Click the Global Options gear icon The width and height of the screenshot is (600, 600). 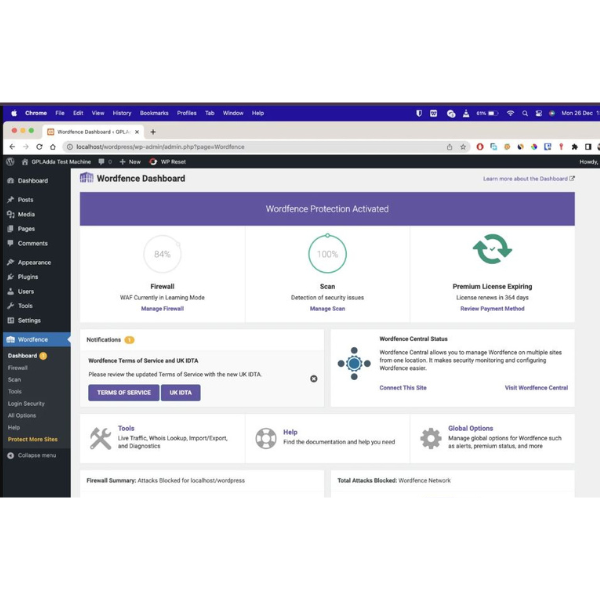tap(431, 439)
